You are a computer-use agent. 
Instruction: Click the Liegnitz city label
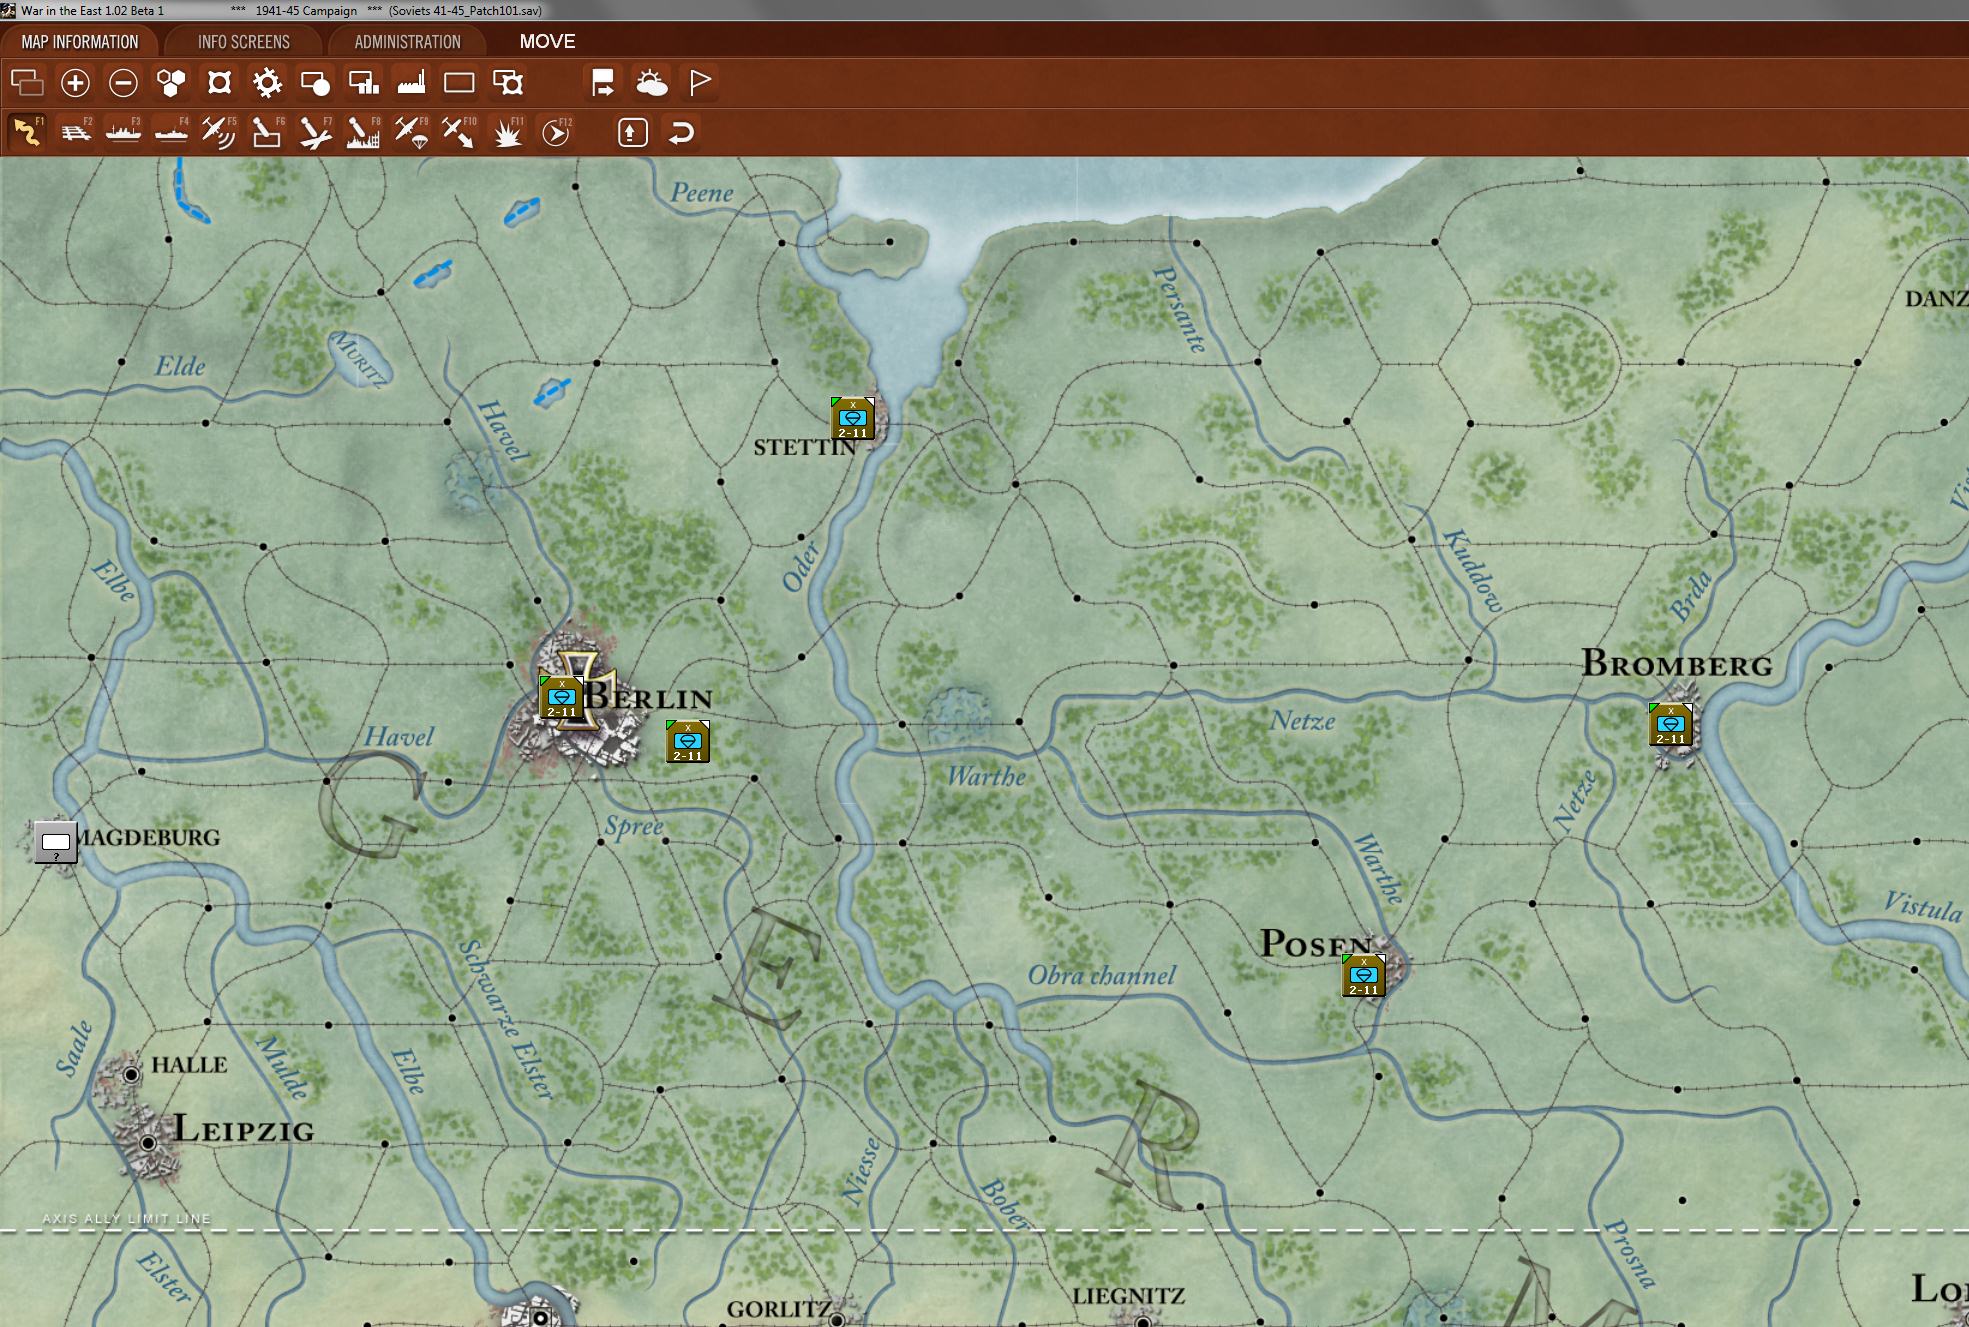[1128, 1296]
